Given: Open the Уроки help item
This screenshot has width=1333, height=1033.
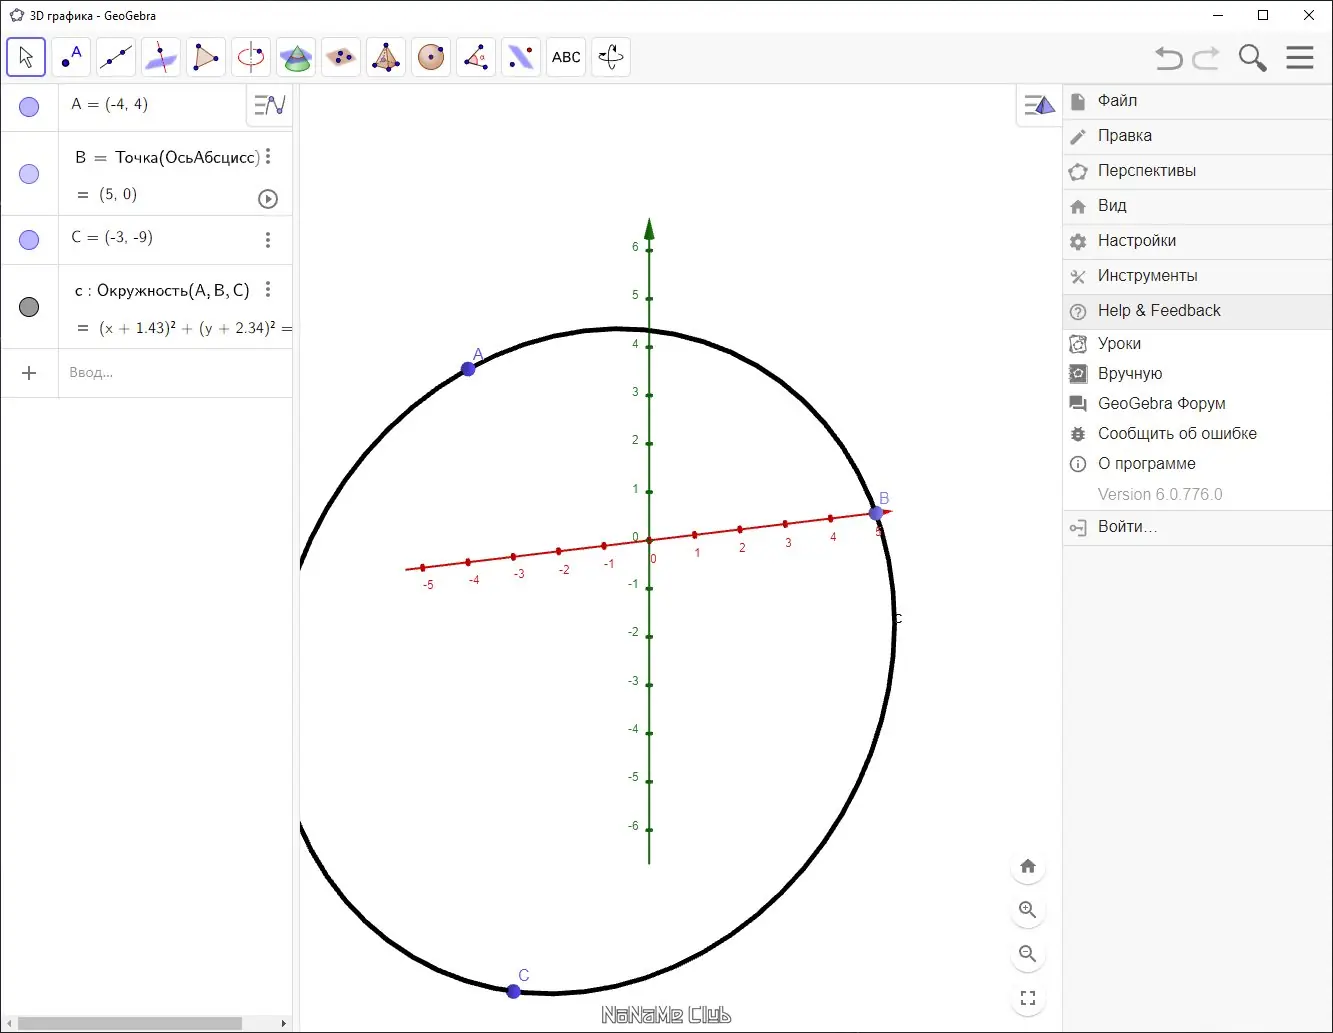Looking at the screenshot, I should click(x=1198, y=344).
